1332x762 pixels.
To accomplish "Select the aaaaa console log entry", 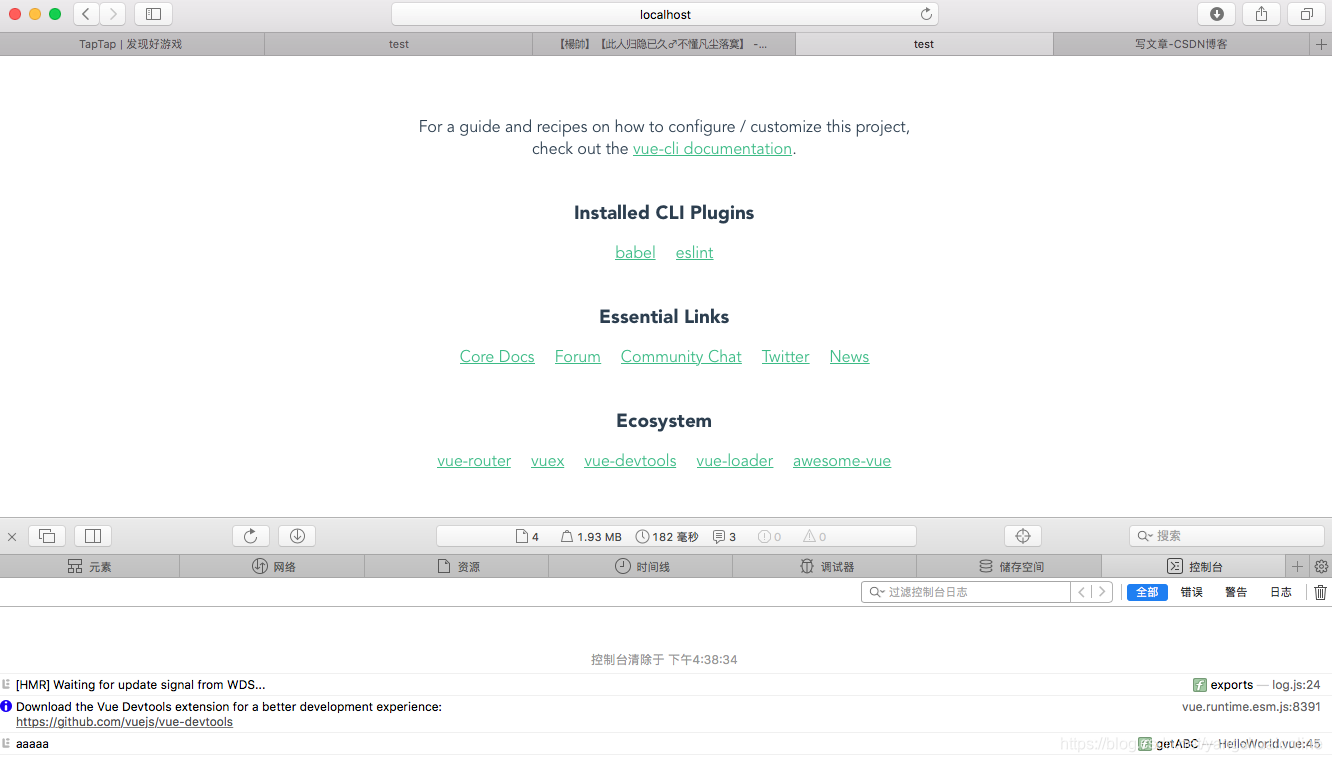I will pyautogui.click(x=666, y=744).
